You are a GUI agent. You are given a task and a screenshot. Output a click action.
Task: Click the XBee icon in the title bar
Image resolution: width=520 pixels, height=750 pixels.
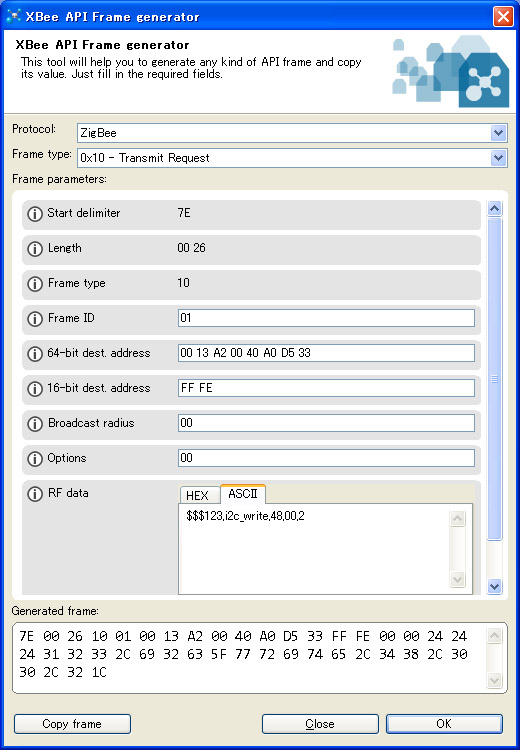[13, 16]
